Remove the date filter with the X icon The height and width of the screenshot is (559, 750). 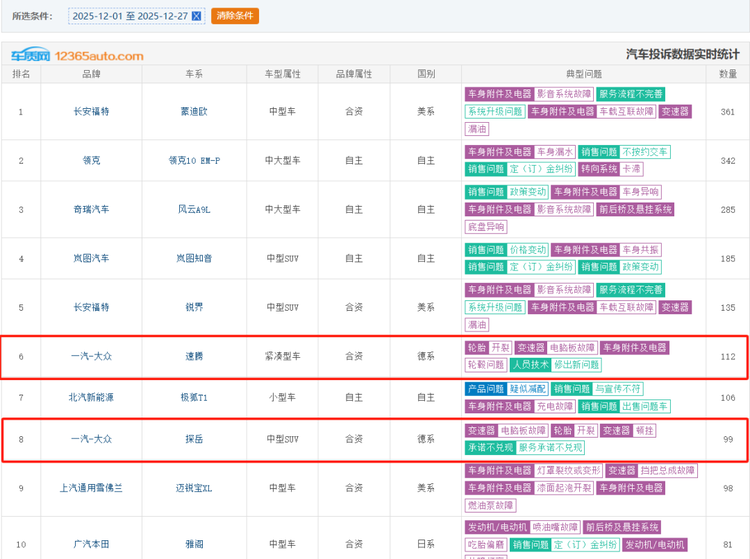pos(196,16)
